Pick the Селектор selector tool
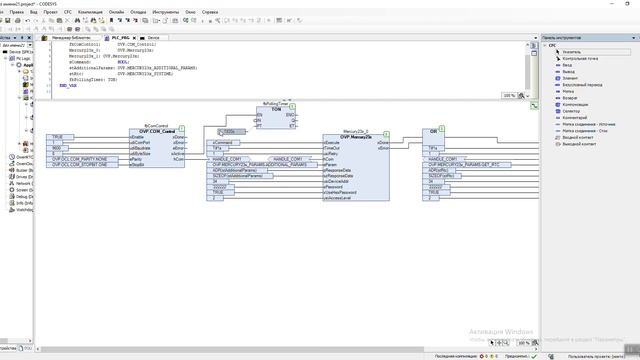Screen dimensions: 640x360 pyautogui.click(x=571, y=111)
